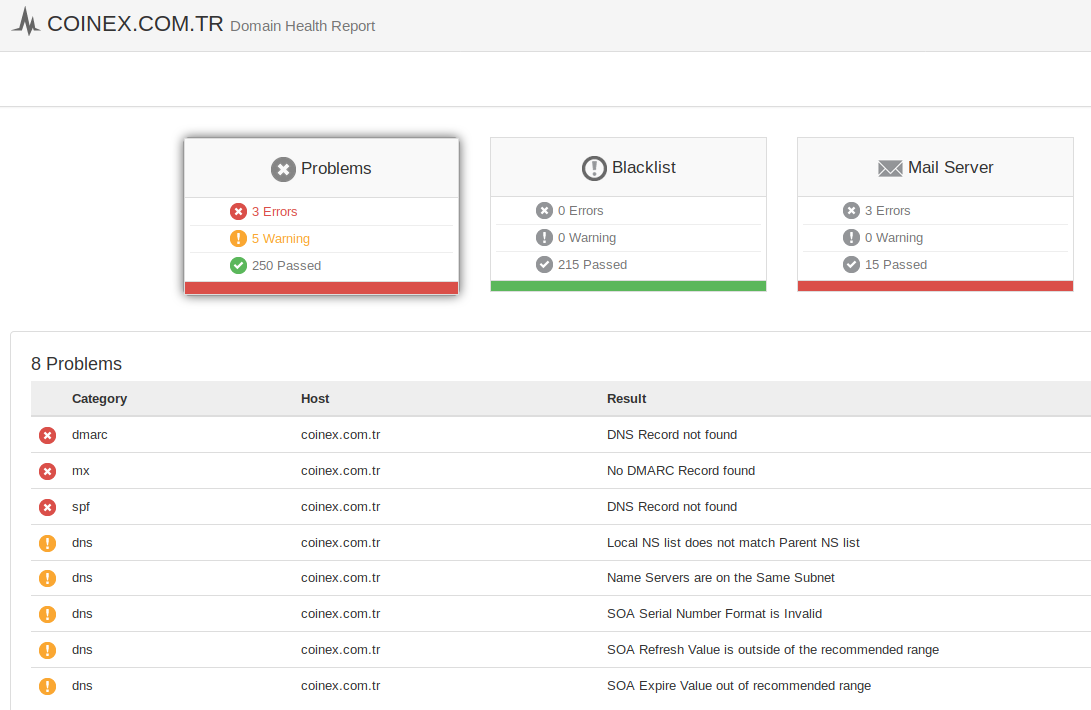This screenshot has height=710, width=1091.
Task: Click Local NS list does not match result
Action: pyautogui.click(x=733, y=542)
